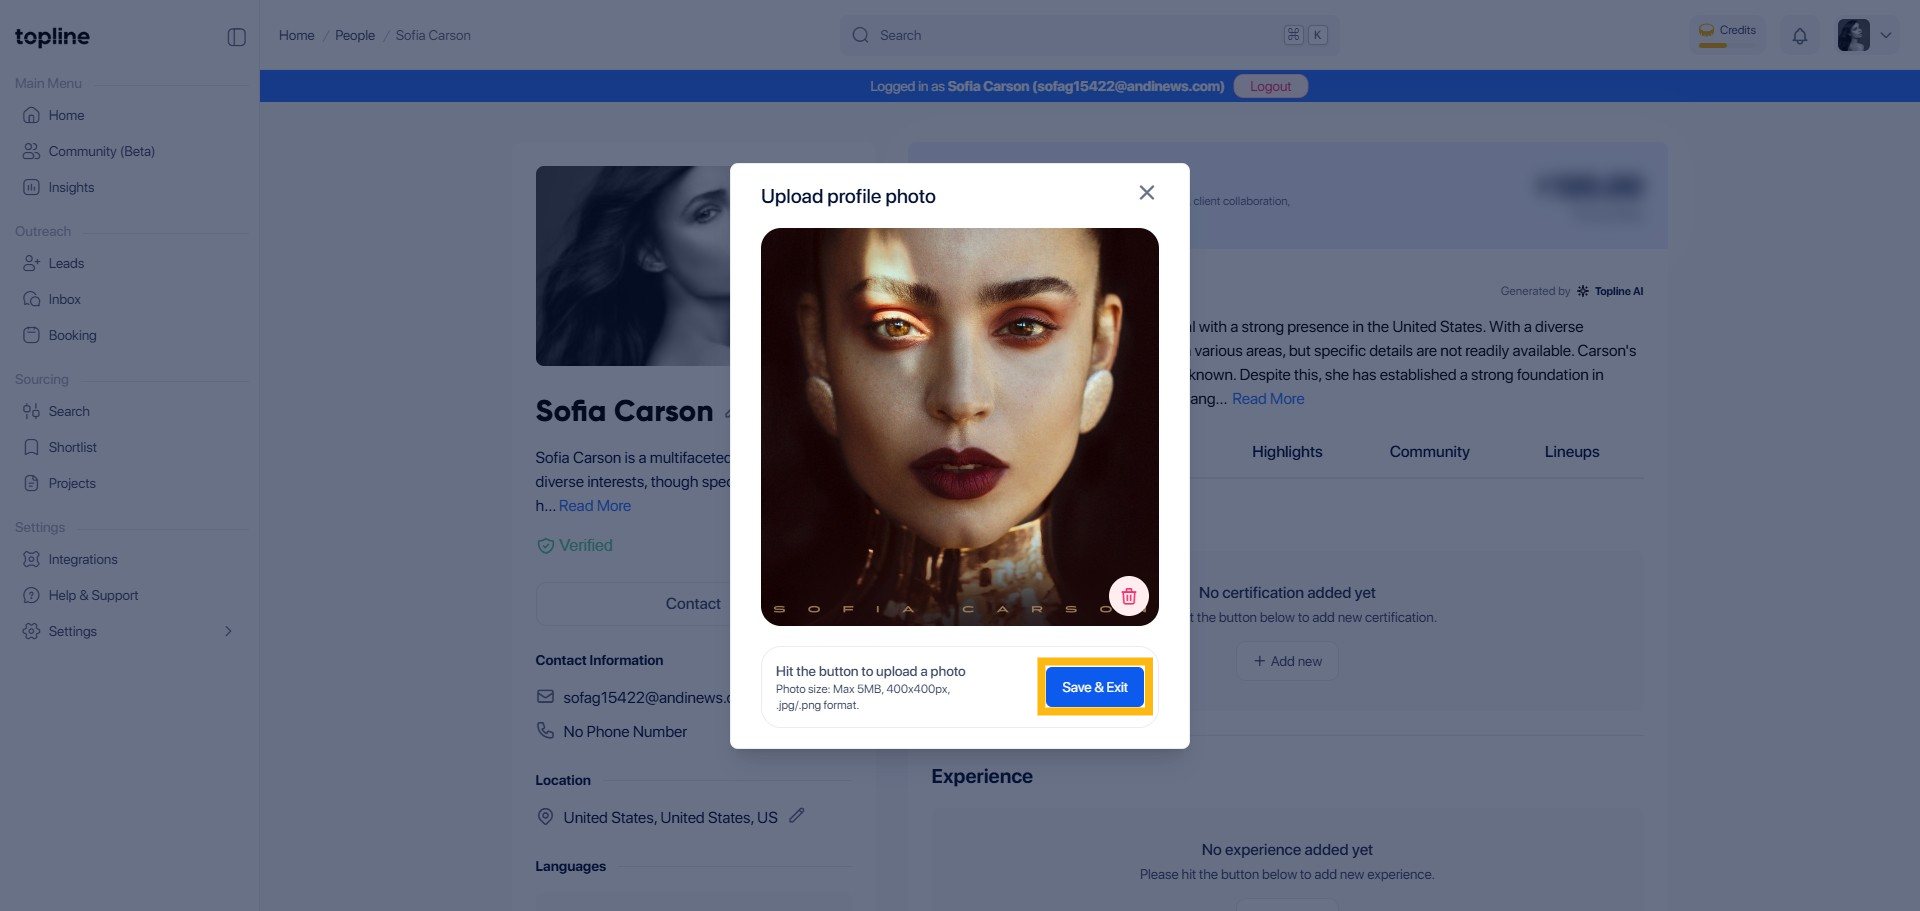Close the Upload profile photo dialog
The width and height of the screenshot is (1920, 911).
(1146, 193)
